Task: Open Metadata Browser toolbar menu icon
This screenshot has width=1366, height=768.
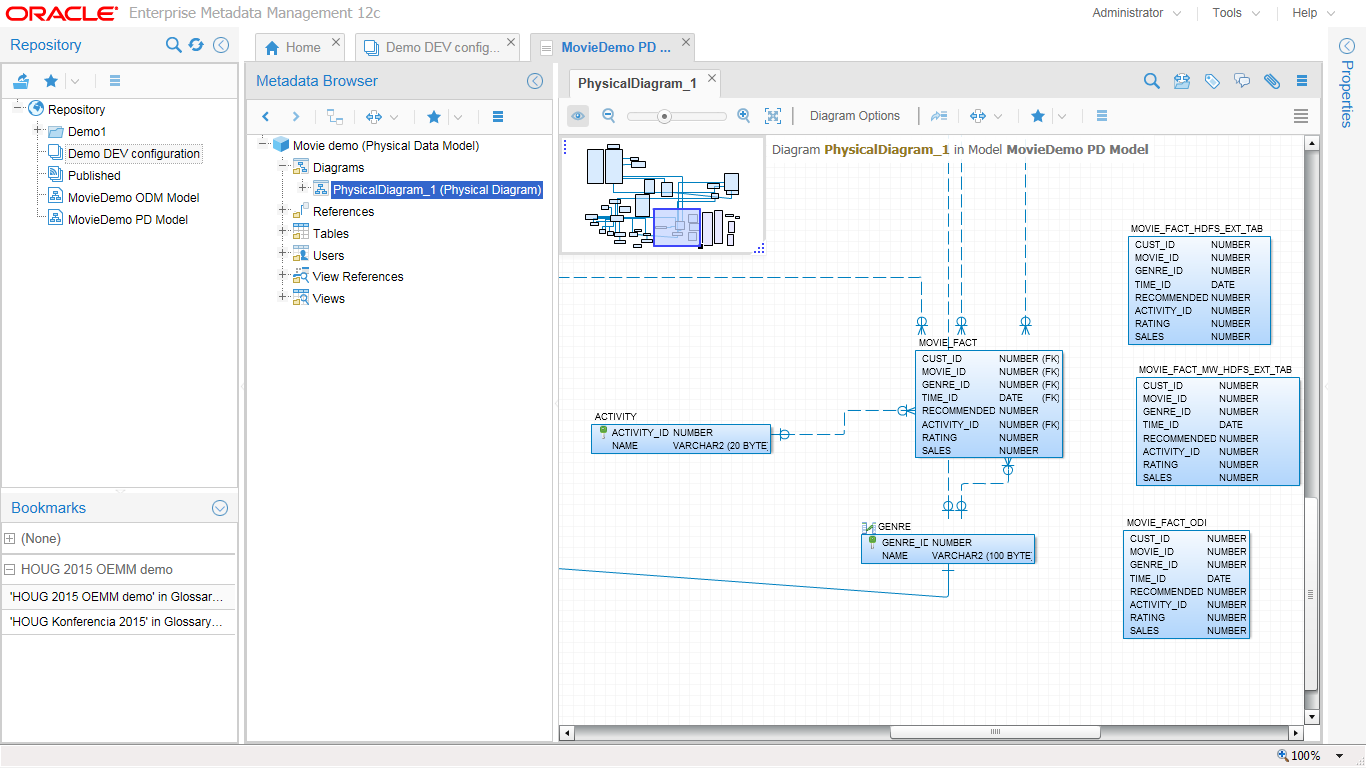Action: (498, 117)
